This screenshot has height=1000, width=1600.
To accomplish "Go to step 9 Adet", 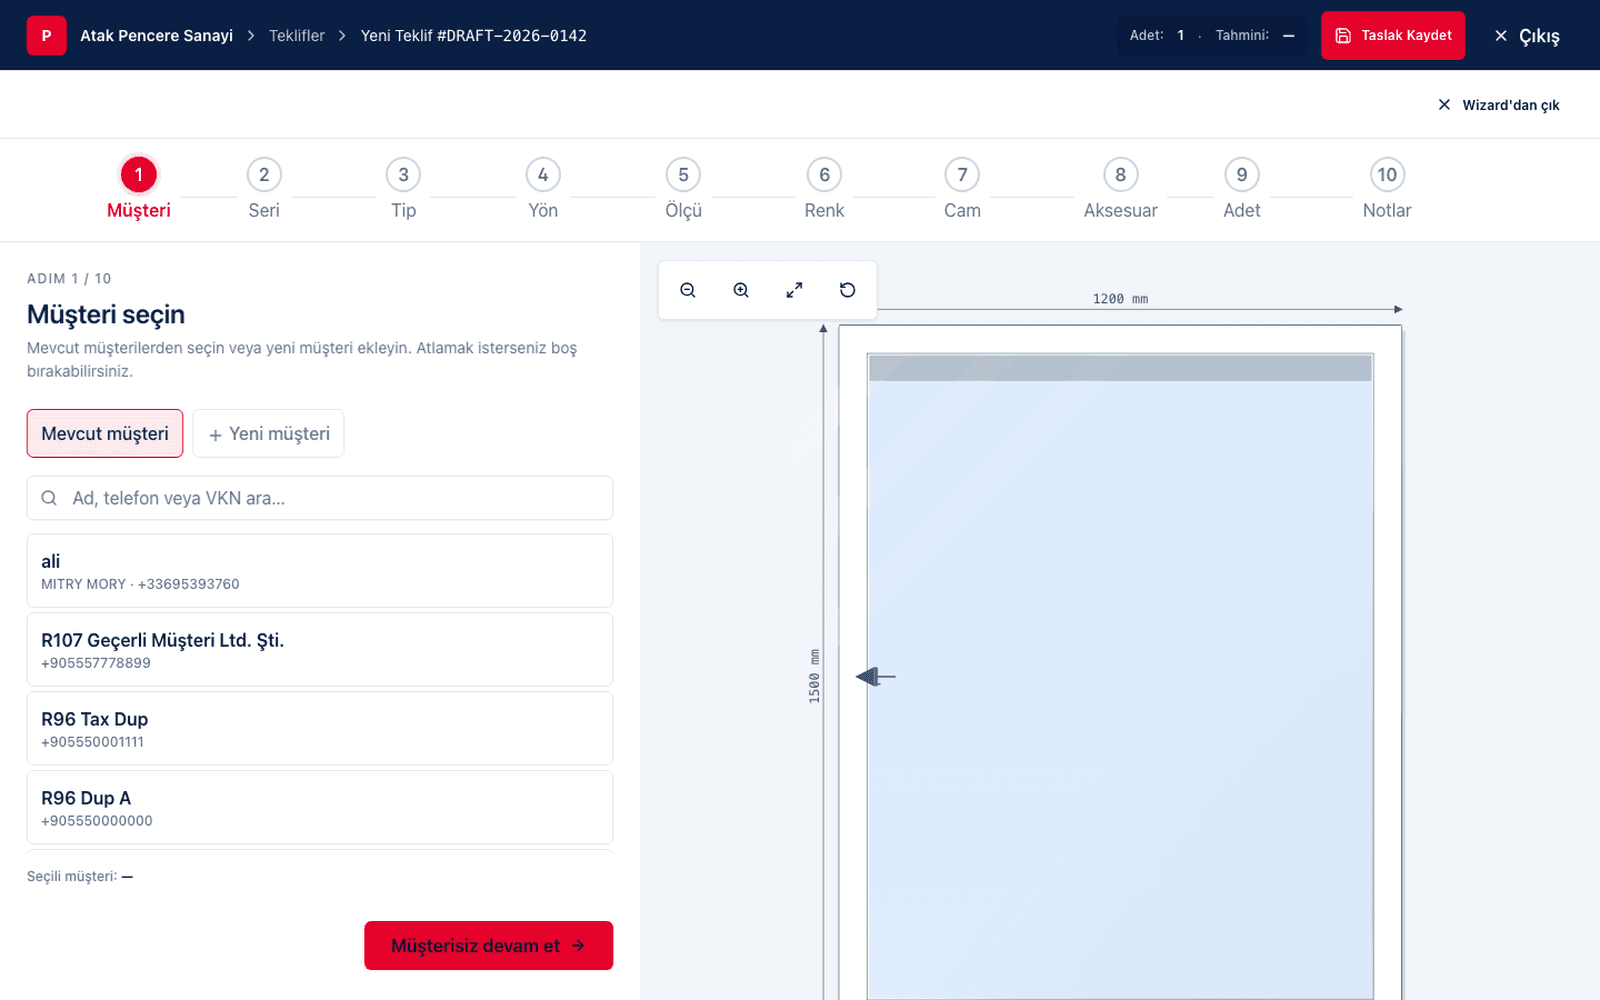I will (x=1242, y=188).
